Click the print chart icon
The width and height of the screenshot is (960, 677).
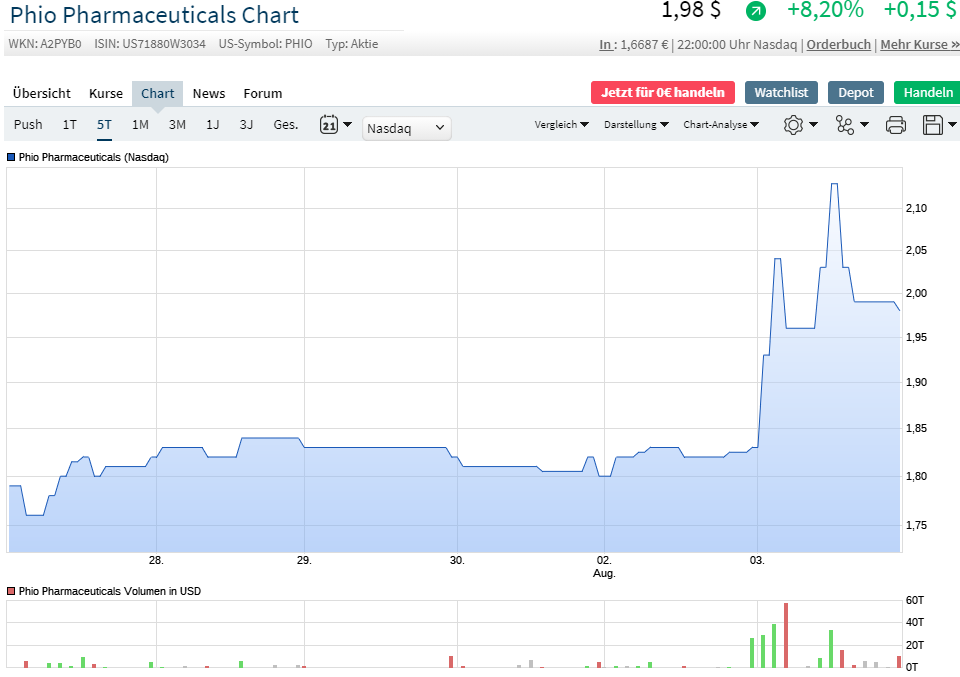click(895, 126)
